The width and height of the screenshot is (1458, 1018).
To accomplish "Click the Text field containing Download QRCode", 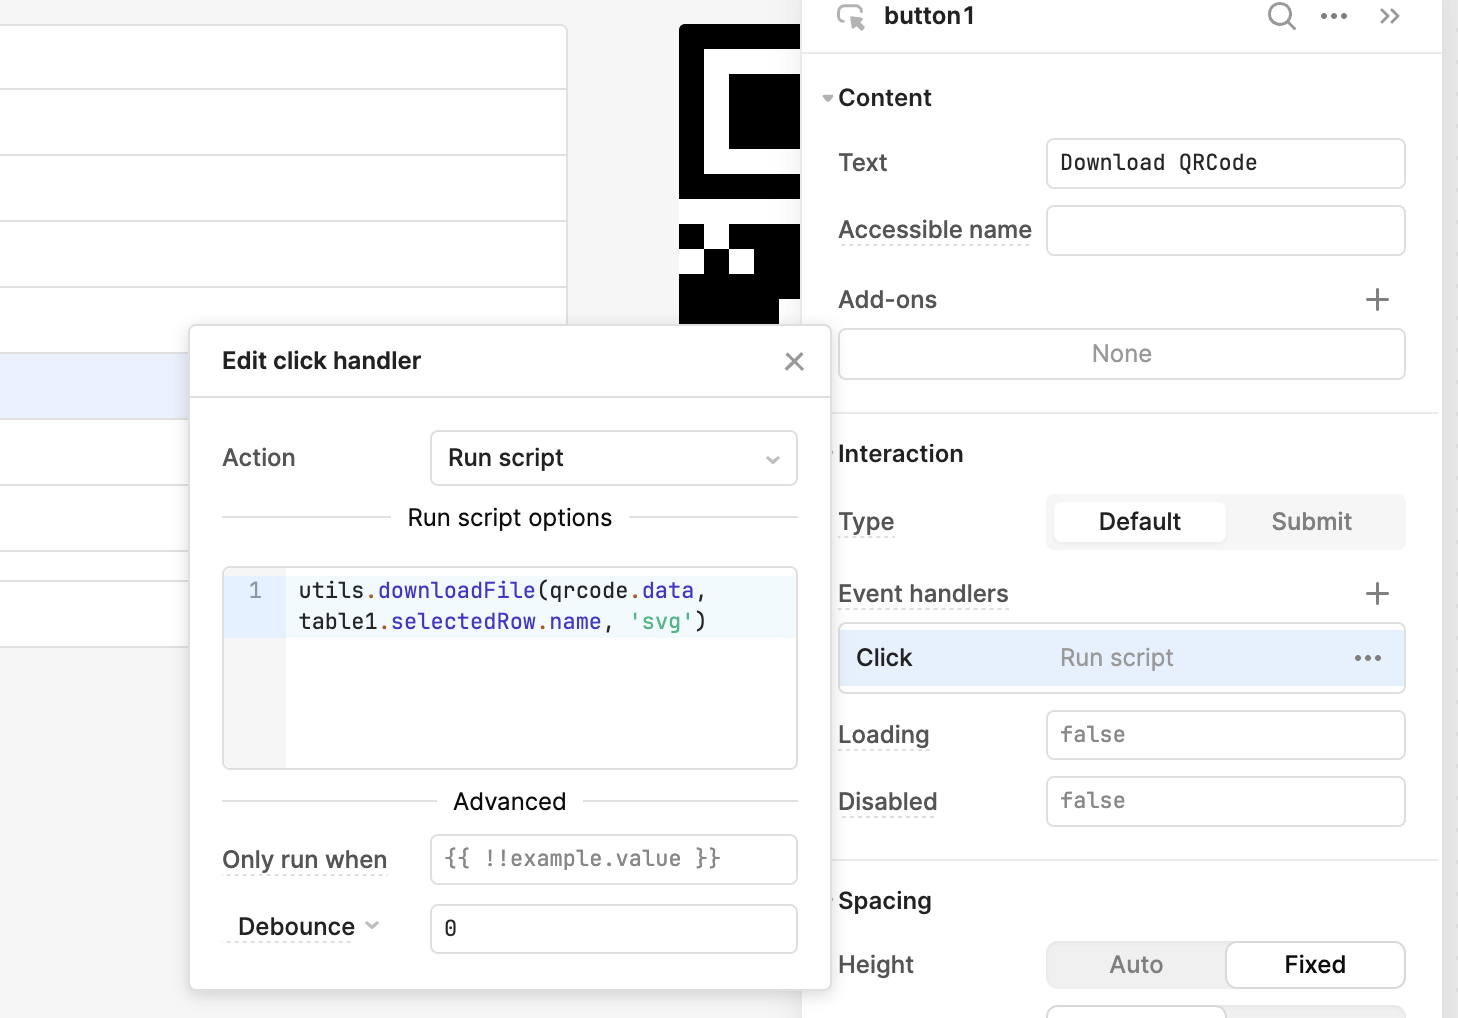I will (1225, 163).
